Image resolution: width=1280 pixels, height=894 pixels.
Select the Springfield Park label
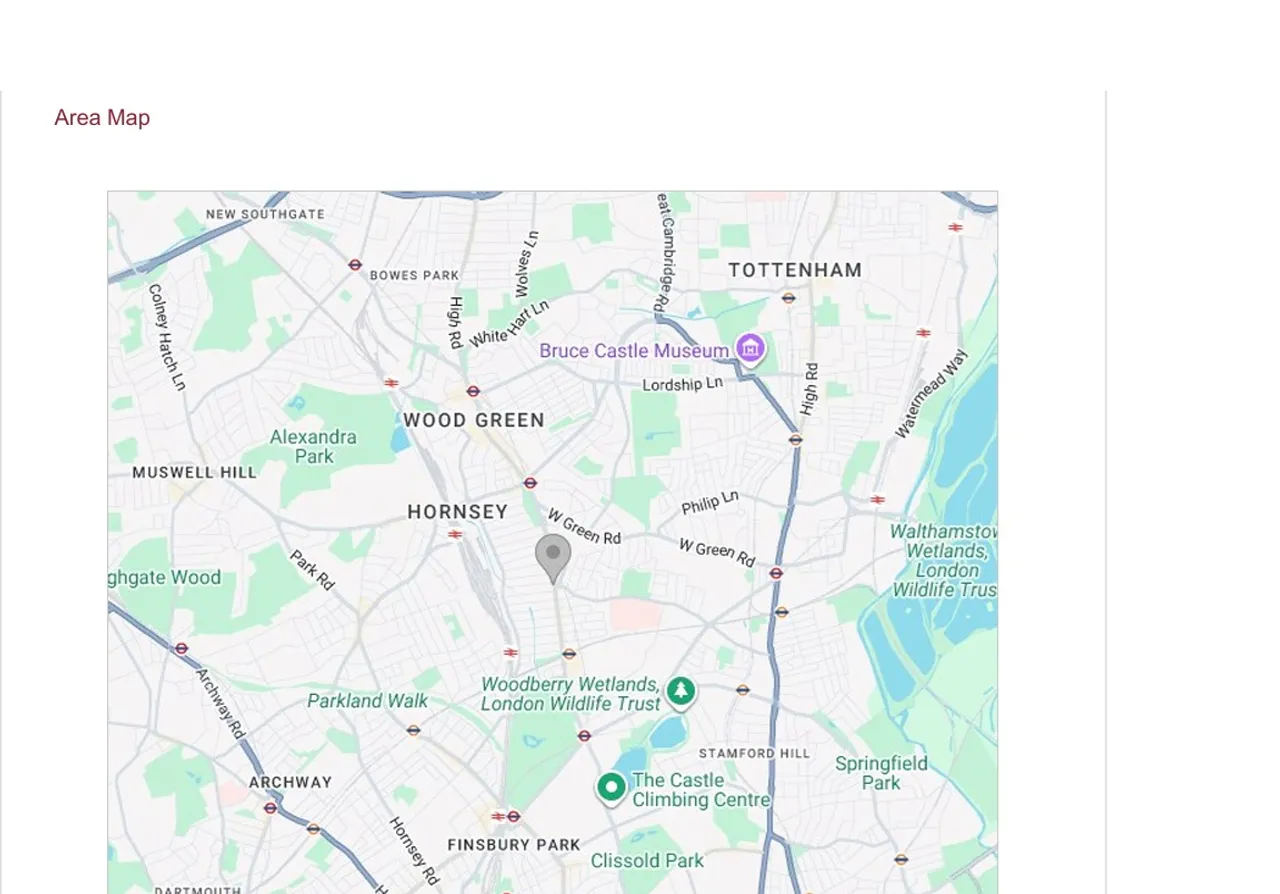tap(881, 773)
